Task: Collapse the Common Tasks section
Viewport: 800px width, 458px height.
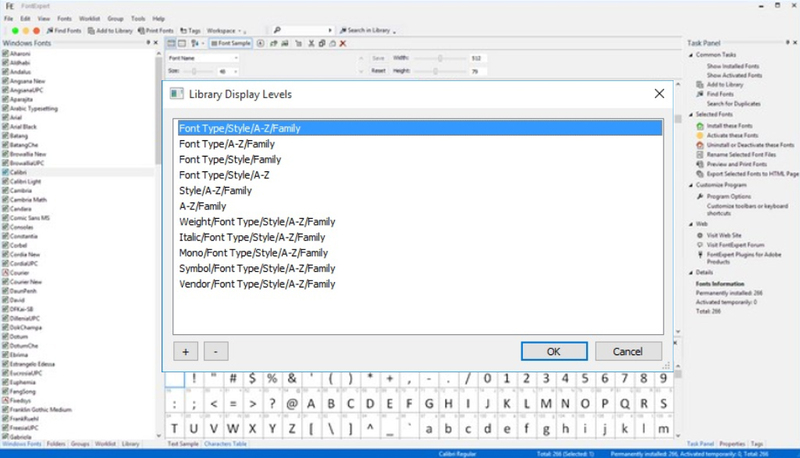Action: (691, 55)
